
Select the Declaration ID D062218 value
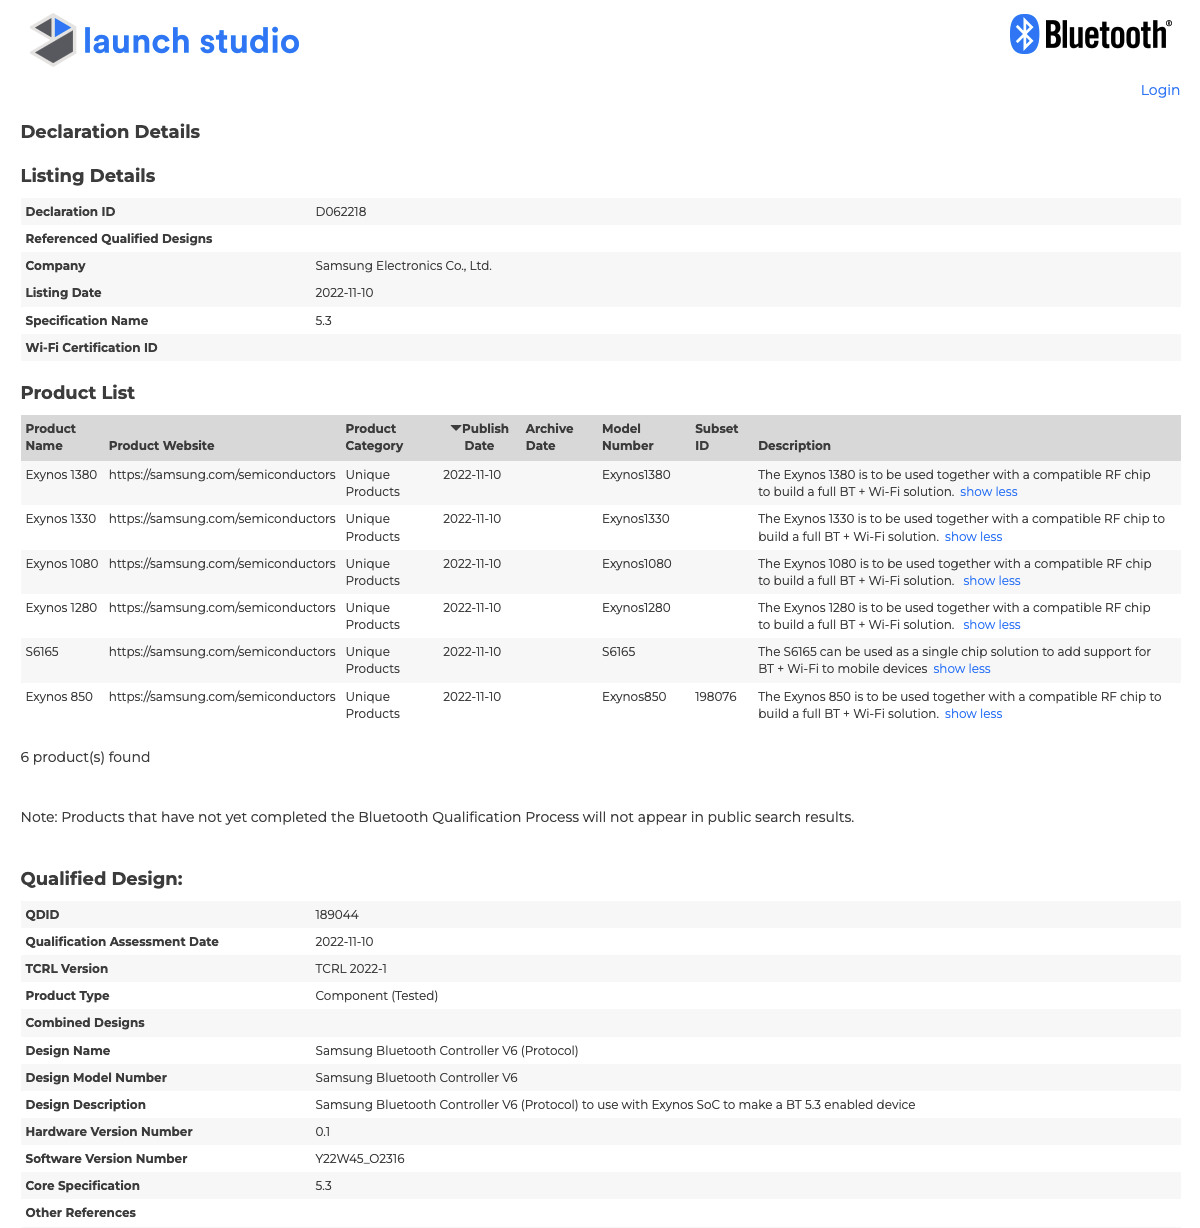click(x=340, y=211)
